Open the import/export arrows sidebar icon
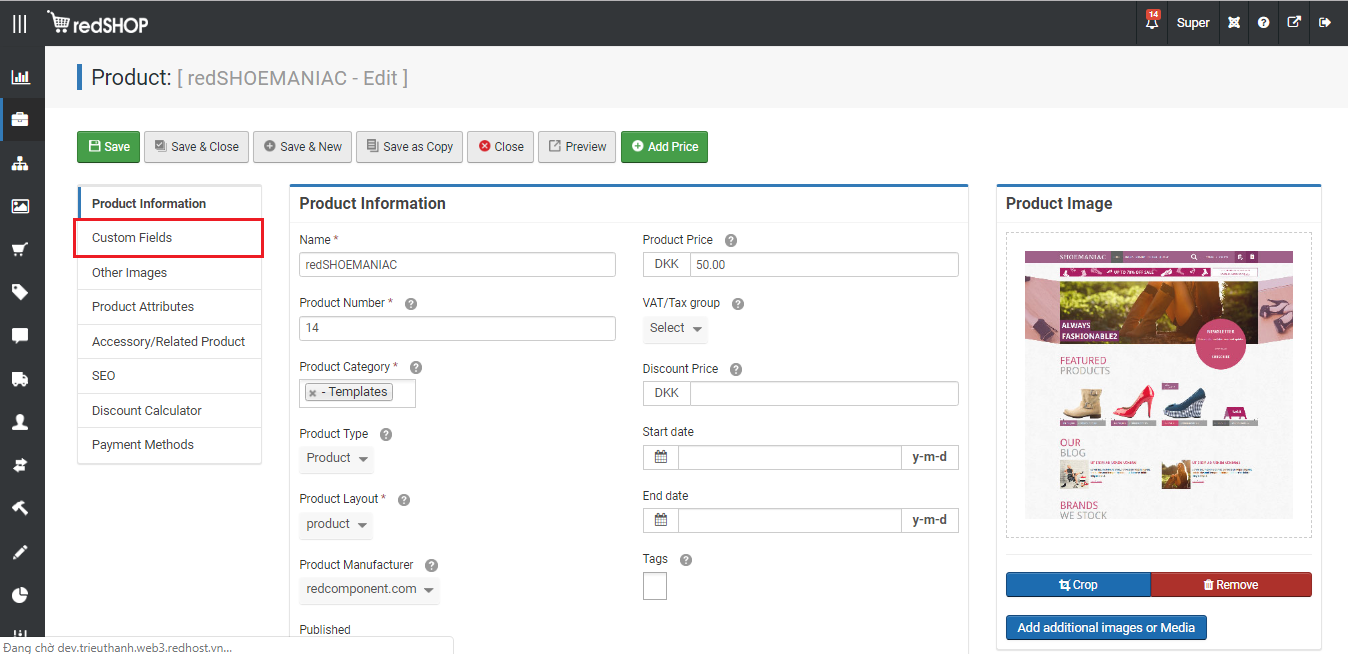The height and width of the screenshot is (654, 1348). point(20,465)
